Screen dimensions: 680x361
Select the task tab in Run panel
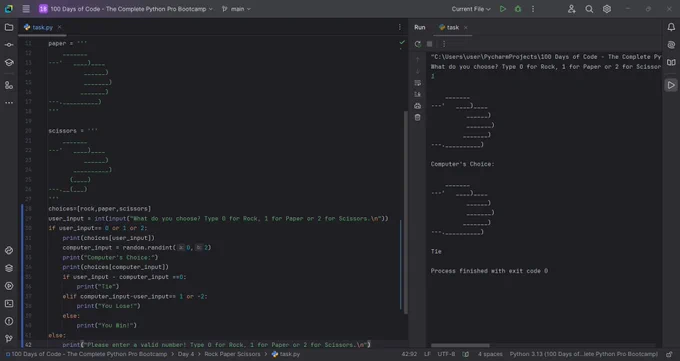coord(449,27)
